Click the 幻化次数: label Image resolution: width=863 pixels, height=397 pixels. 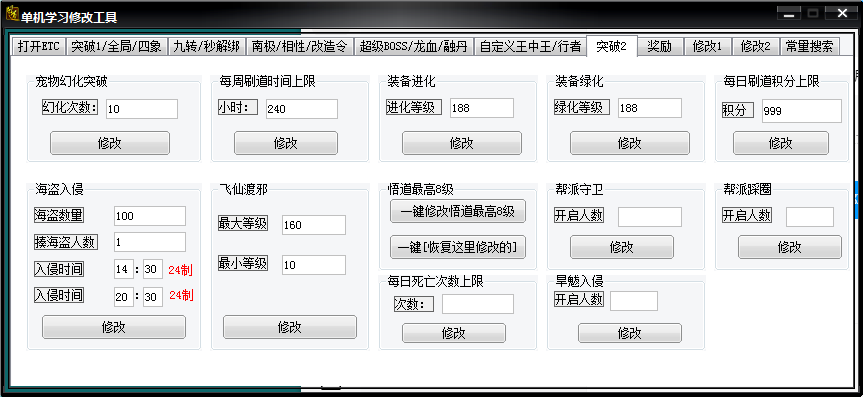(70, 107)
